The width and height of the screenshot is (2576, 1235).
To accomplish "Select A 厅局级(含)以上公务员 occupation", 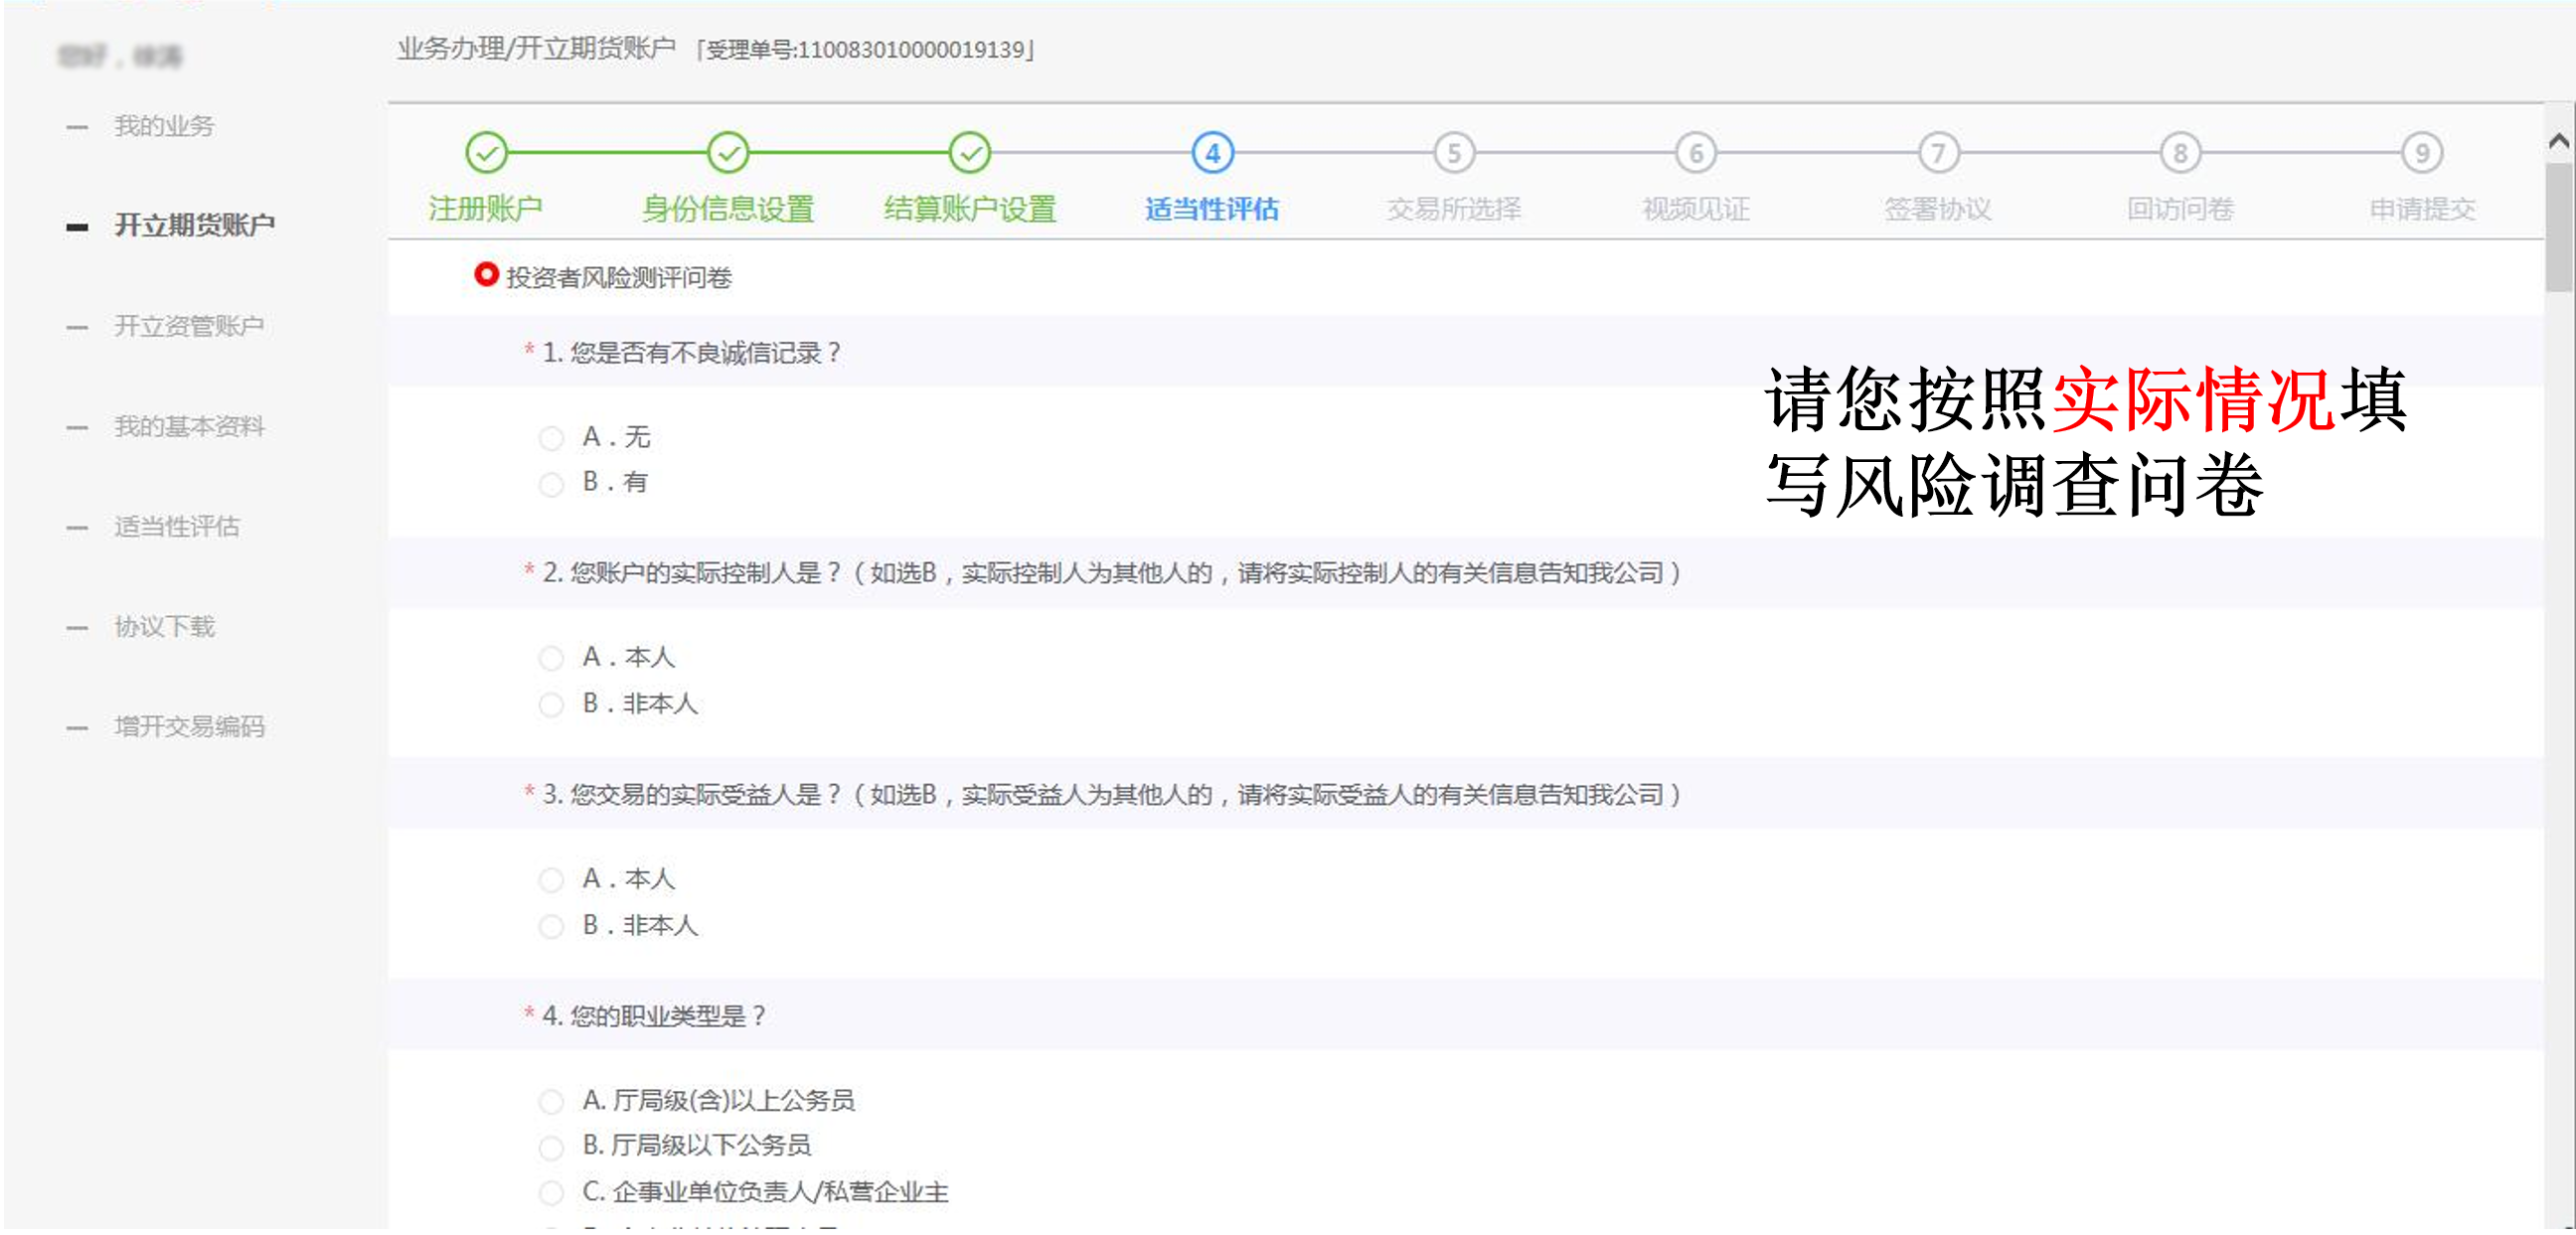I will (551, 1102).
